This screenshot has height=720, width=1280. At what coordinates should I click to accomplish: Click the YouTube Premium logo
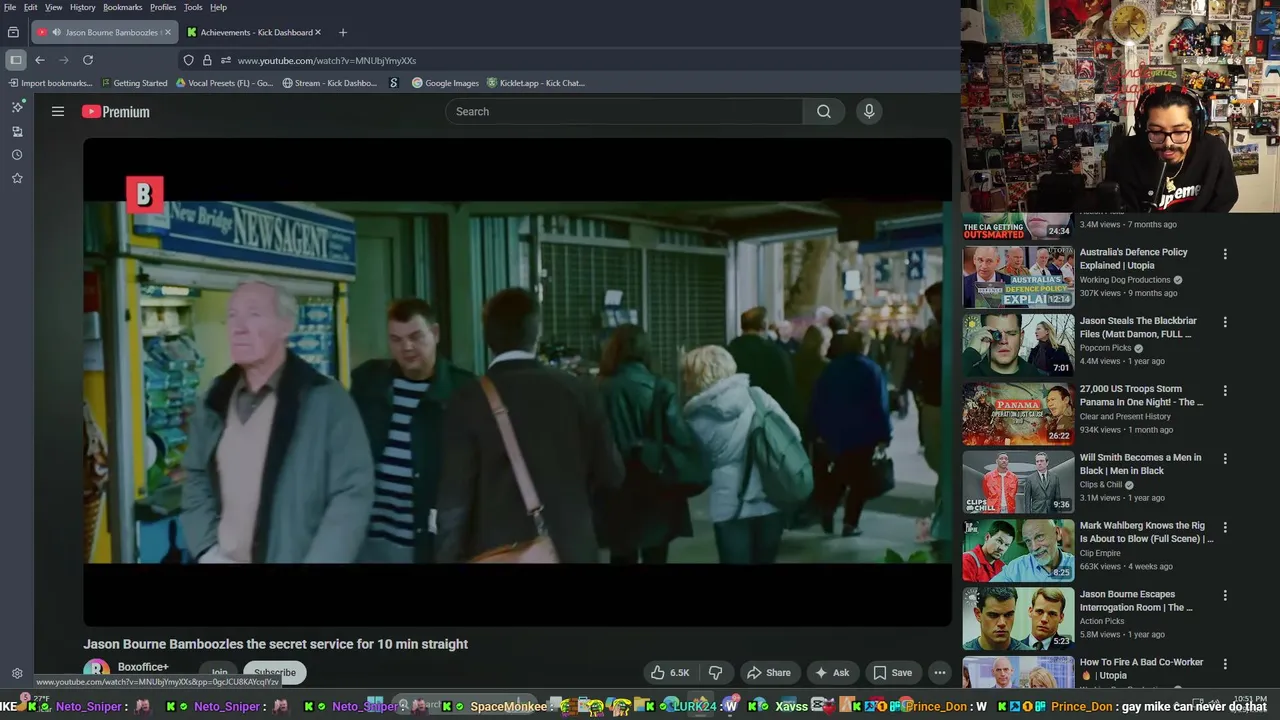pyautogui.click(x=116, y=112)
